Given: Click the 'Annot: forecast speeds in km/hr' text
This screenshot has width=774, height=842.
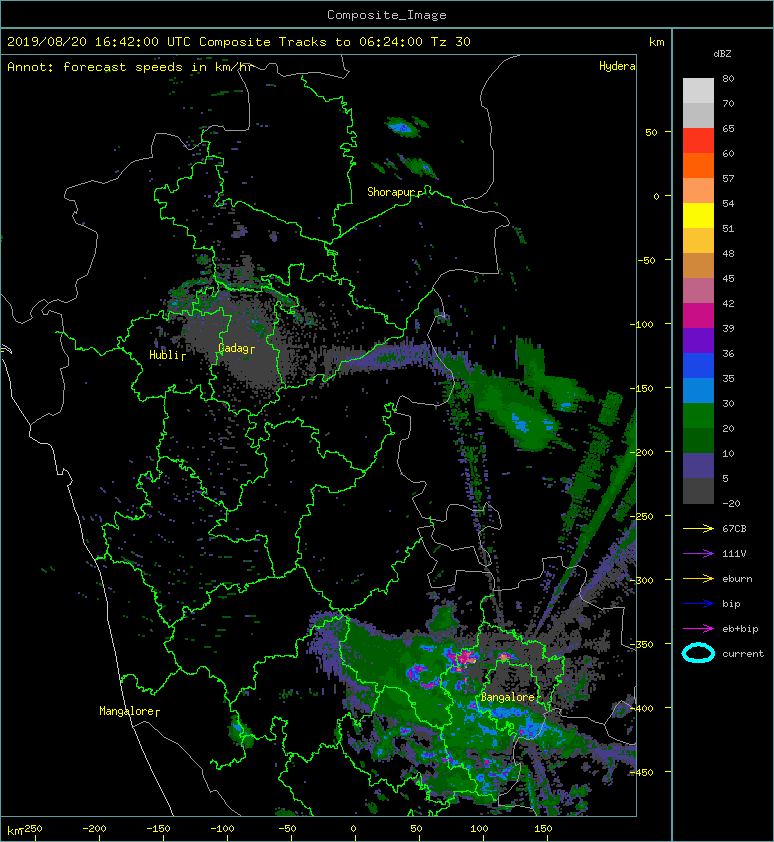Looking at the screenshot, I should point(131,67).
